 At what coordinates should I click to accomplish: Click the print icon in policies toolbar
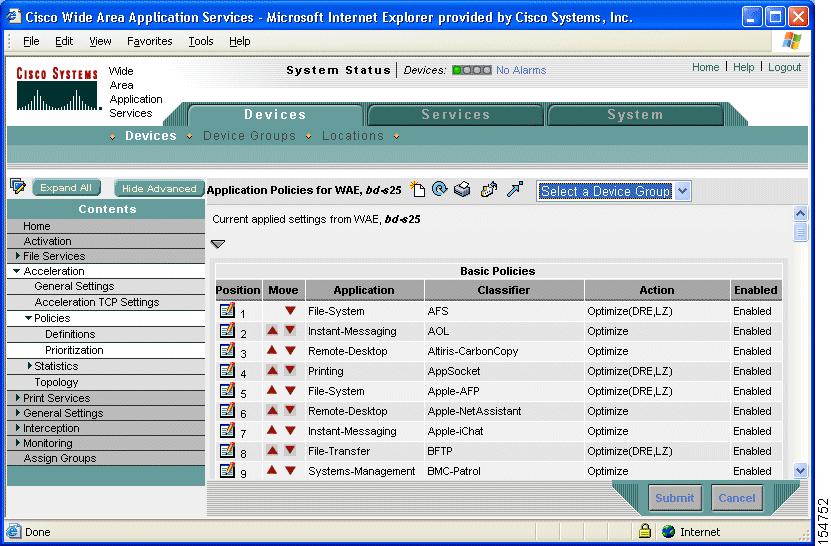click(x=462, y=189)
